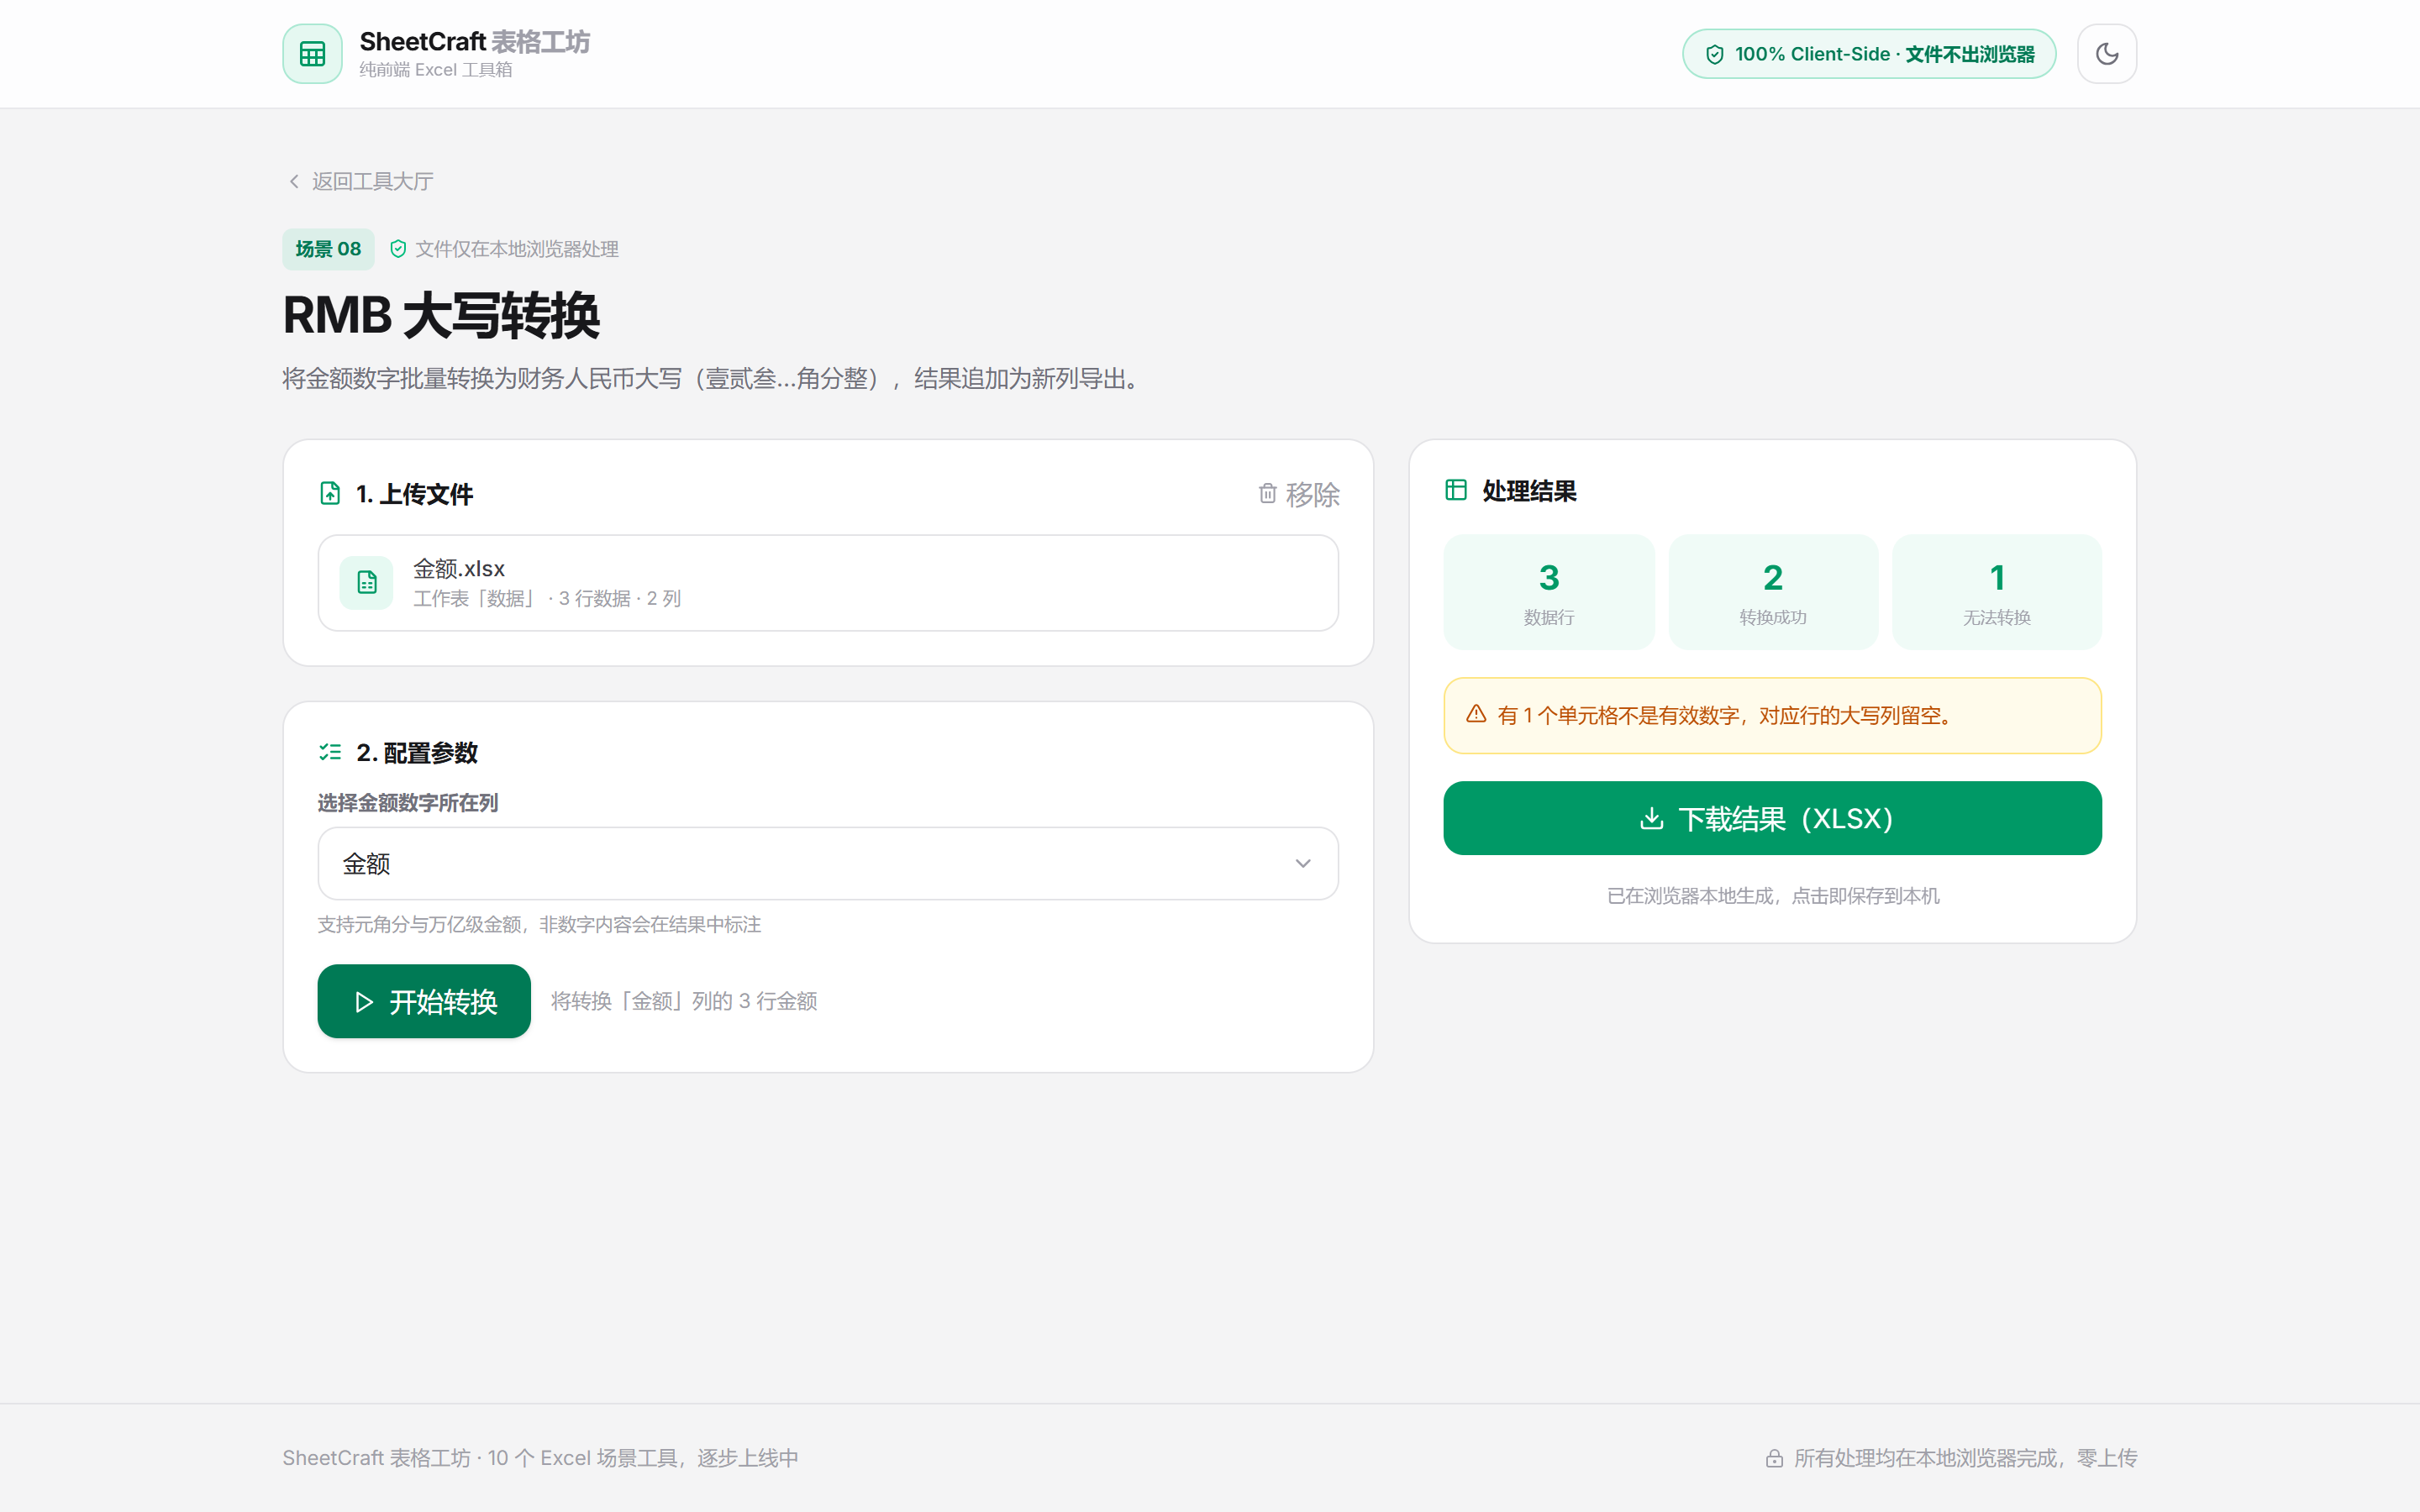Click the table icon beside 处理结果
Image resolution: width=2420 pixels, height=1512 pixels.
pos(1456,490)
